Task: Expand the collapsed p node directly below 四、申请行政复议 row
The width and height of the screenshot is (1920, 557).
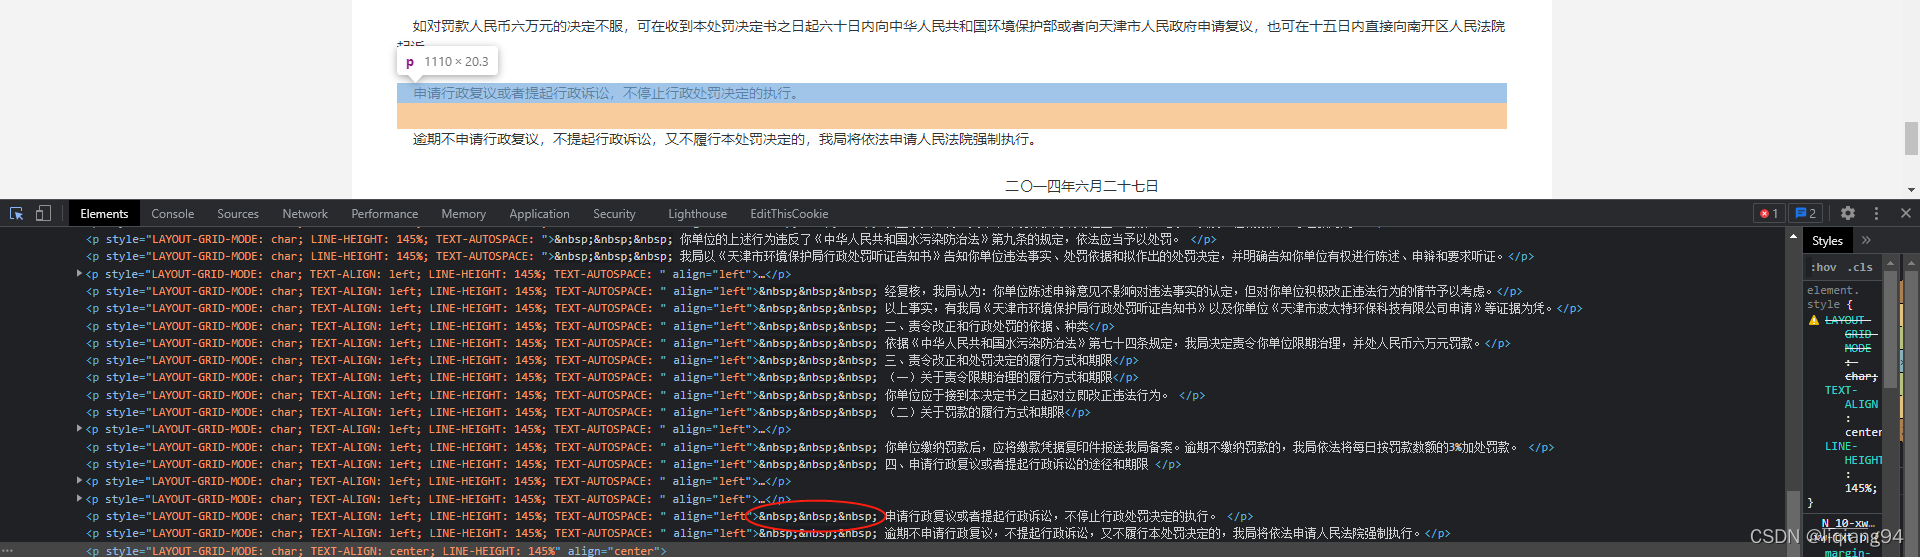Action: click(79, 481)
